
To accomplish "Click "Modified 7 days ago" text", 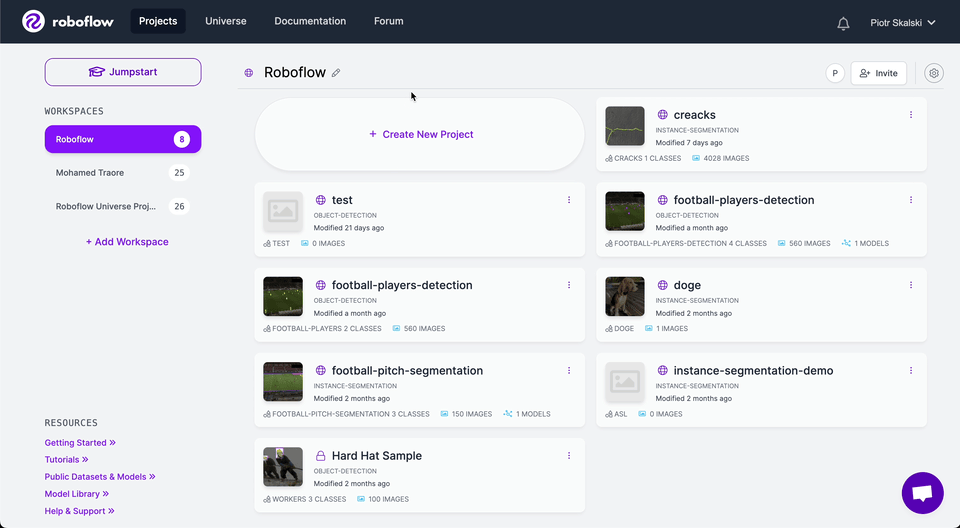I will [x=689, y=143].
